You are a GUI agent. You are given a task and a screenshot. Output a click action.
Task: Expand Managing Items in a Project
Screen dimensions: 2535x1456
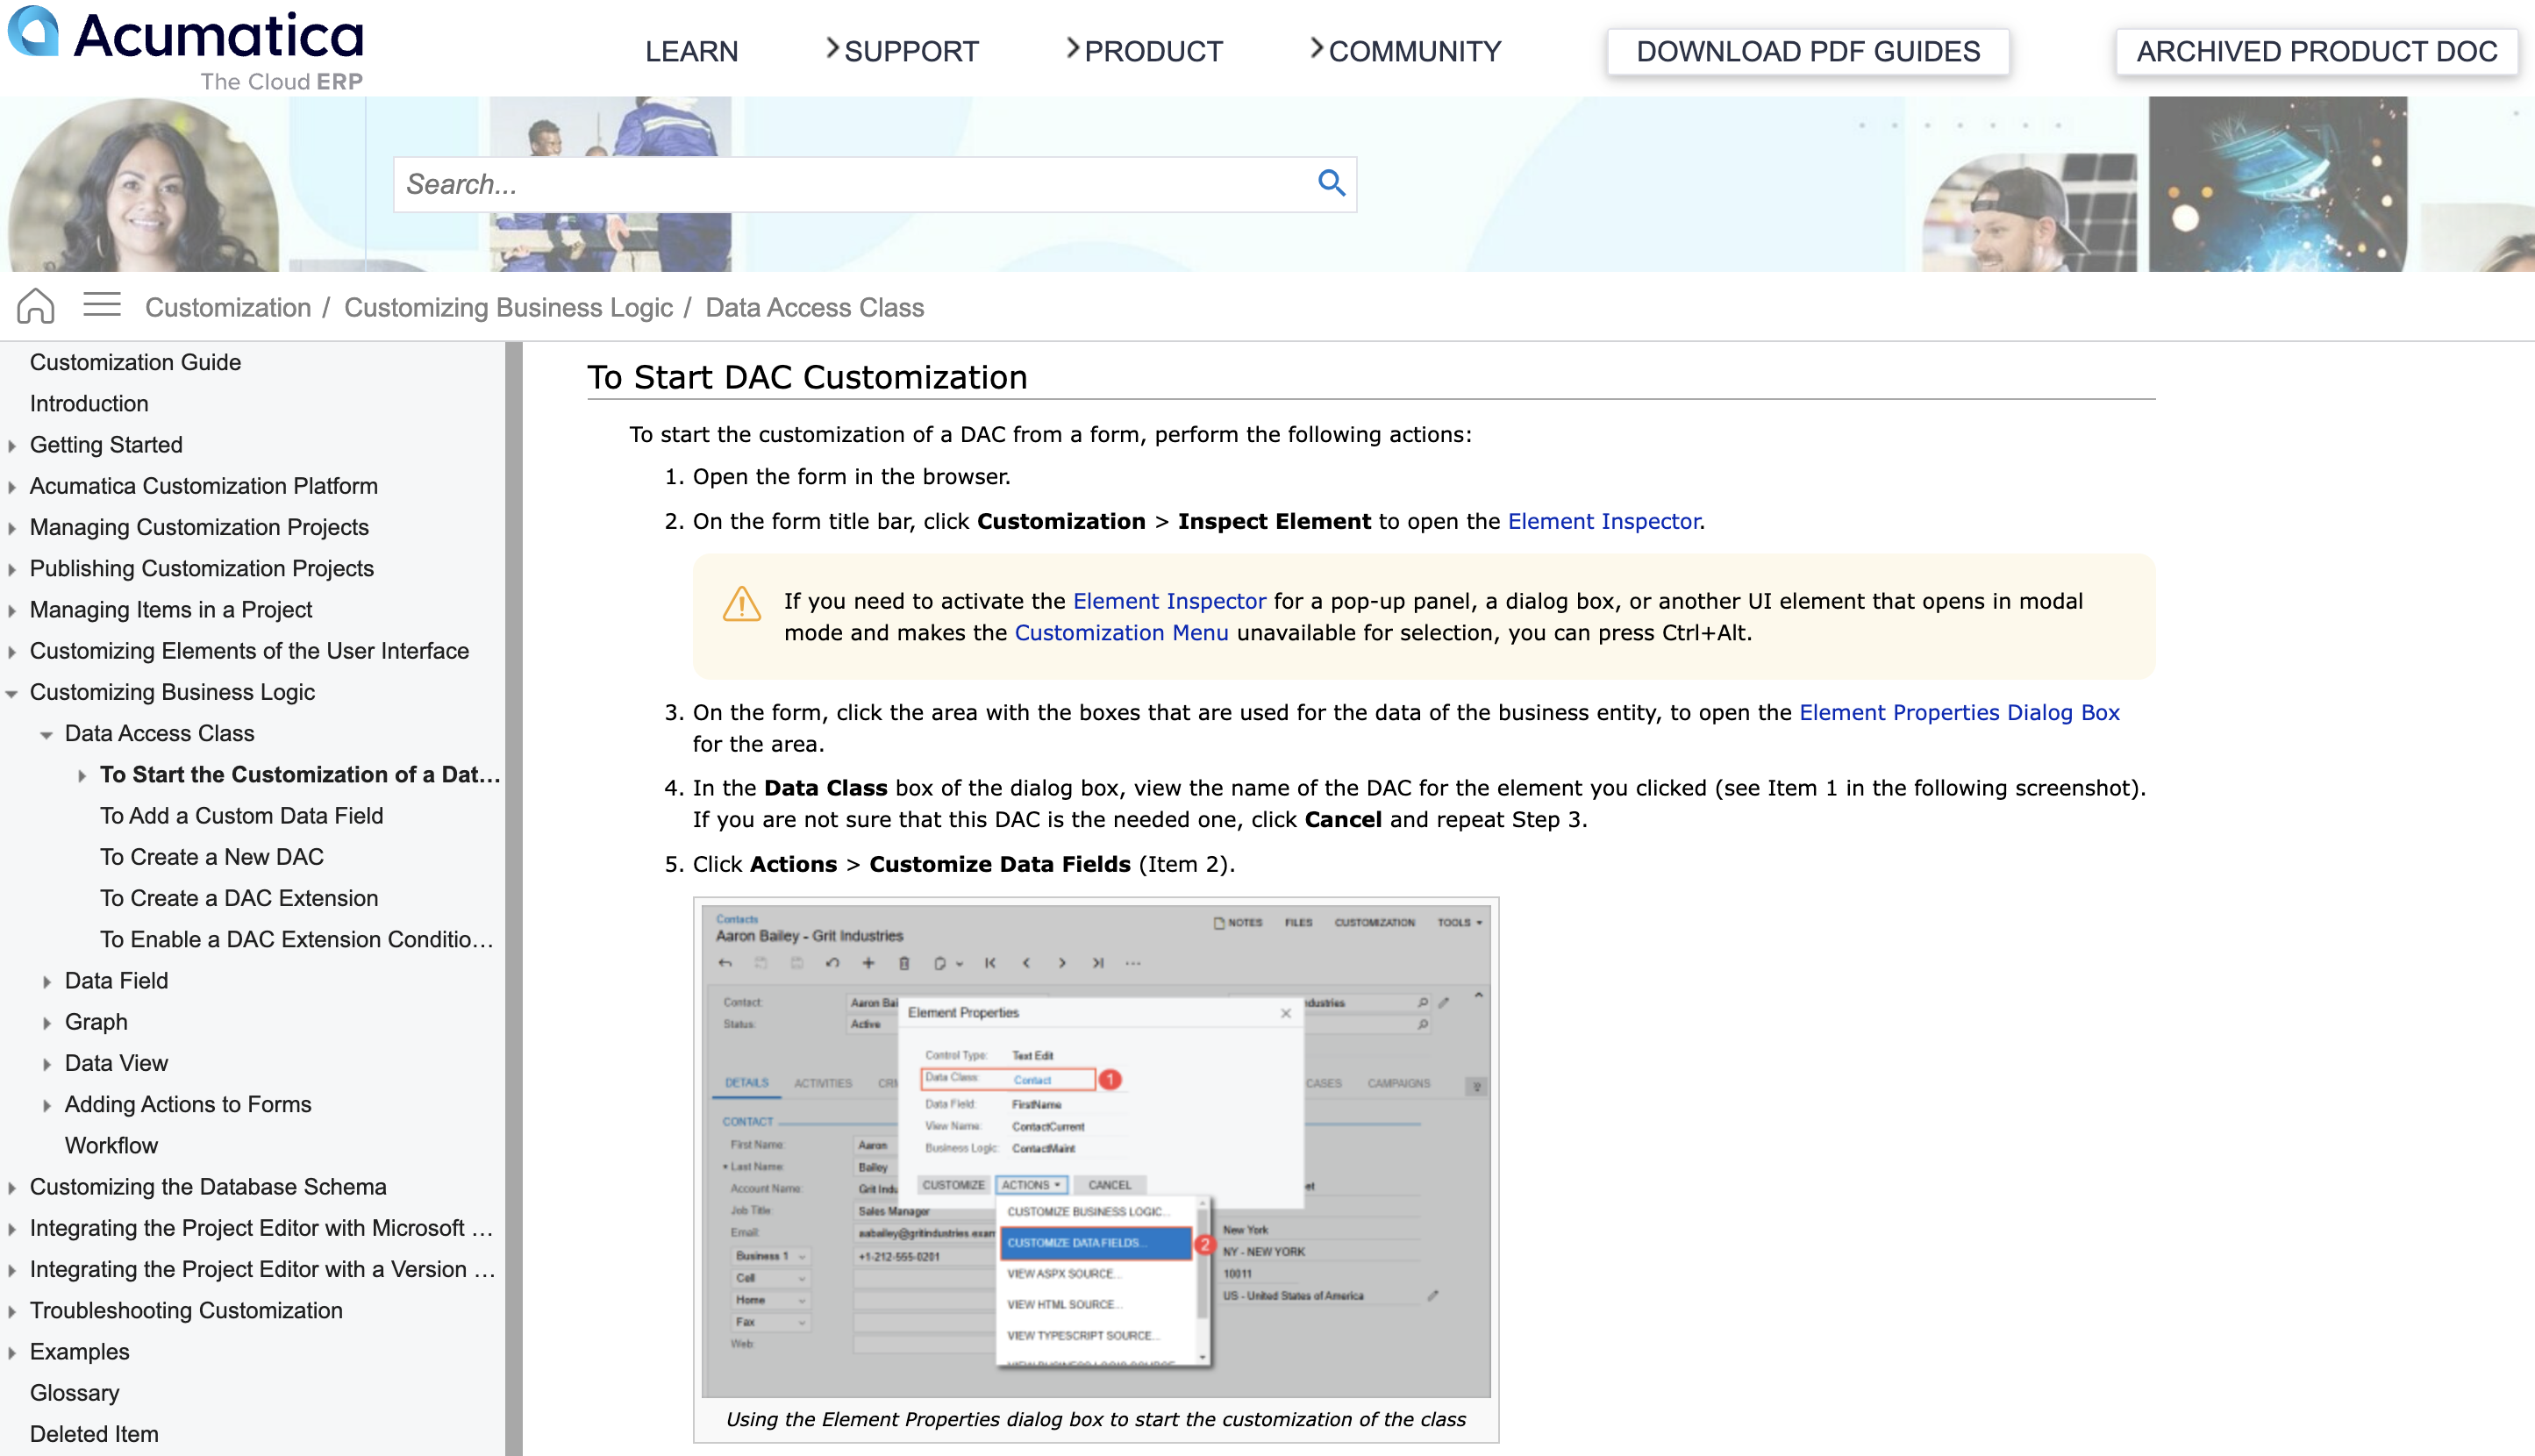point(12,611)
